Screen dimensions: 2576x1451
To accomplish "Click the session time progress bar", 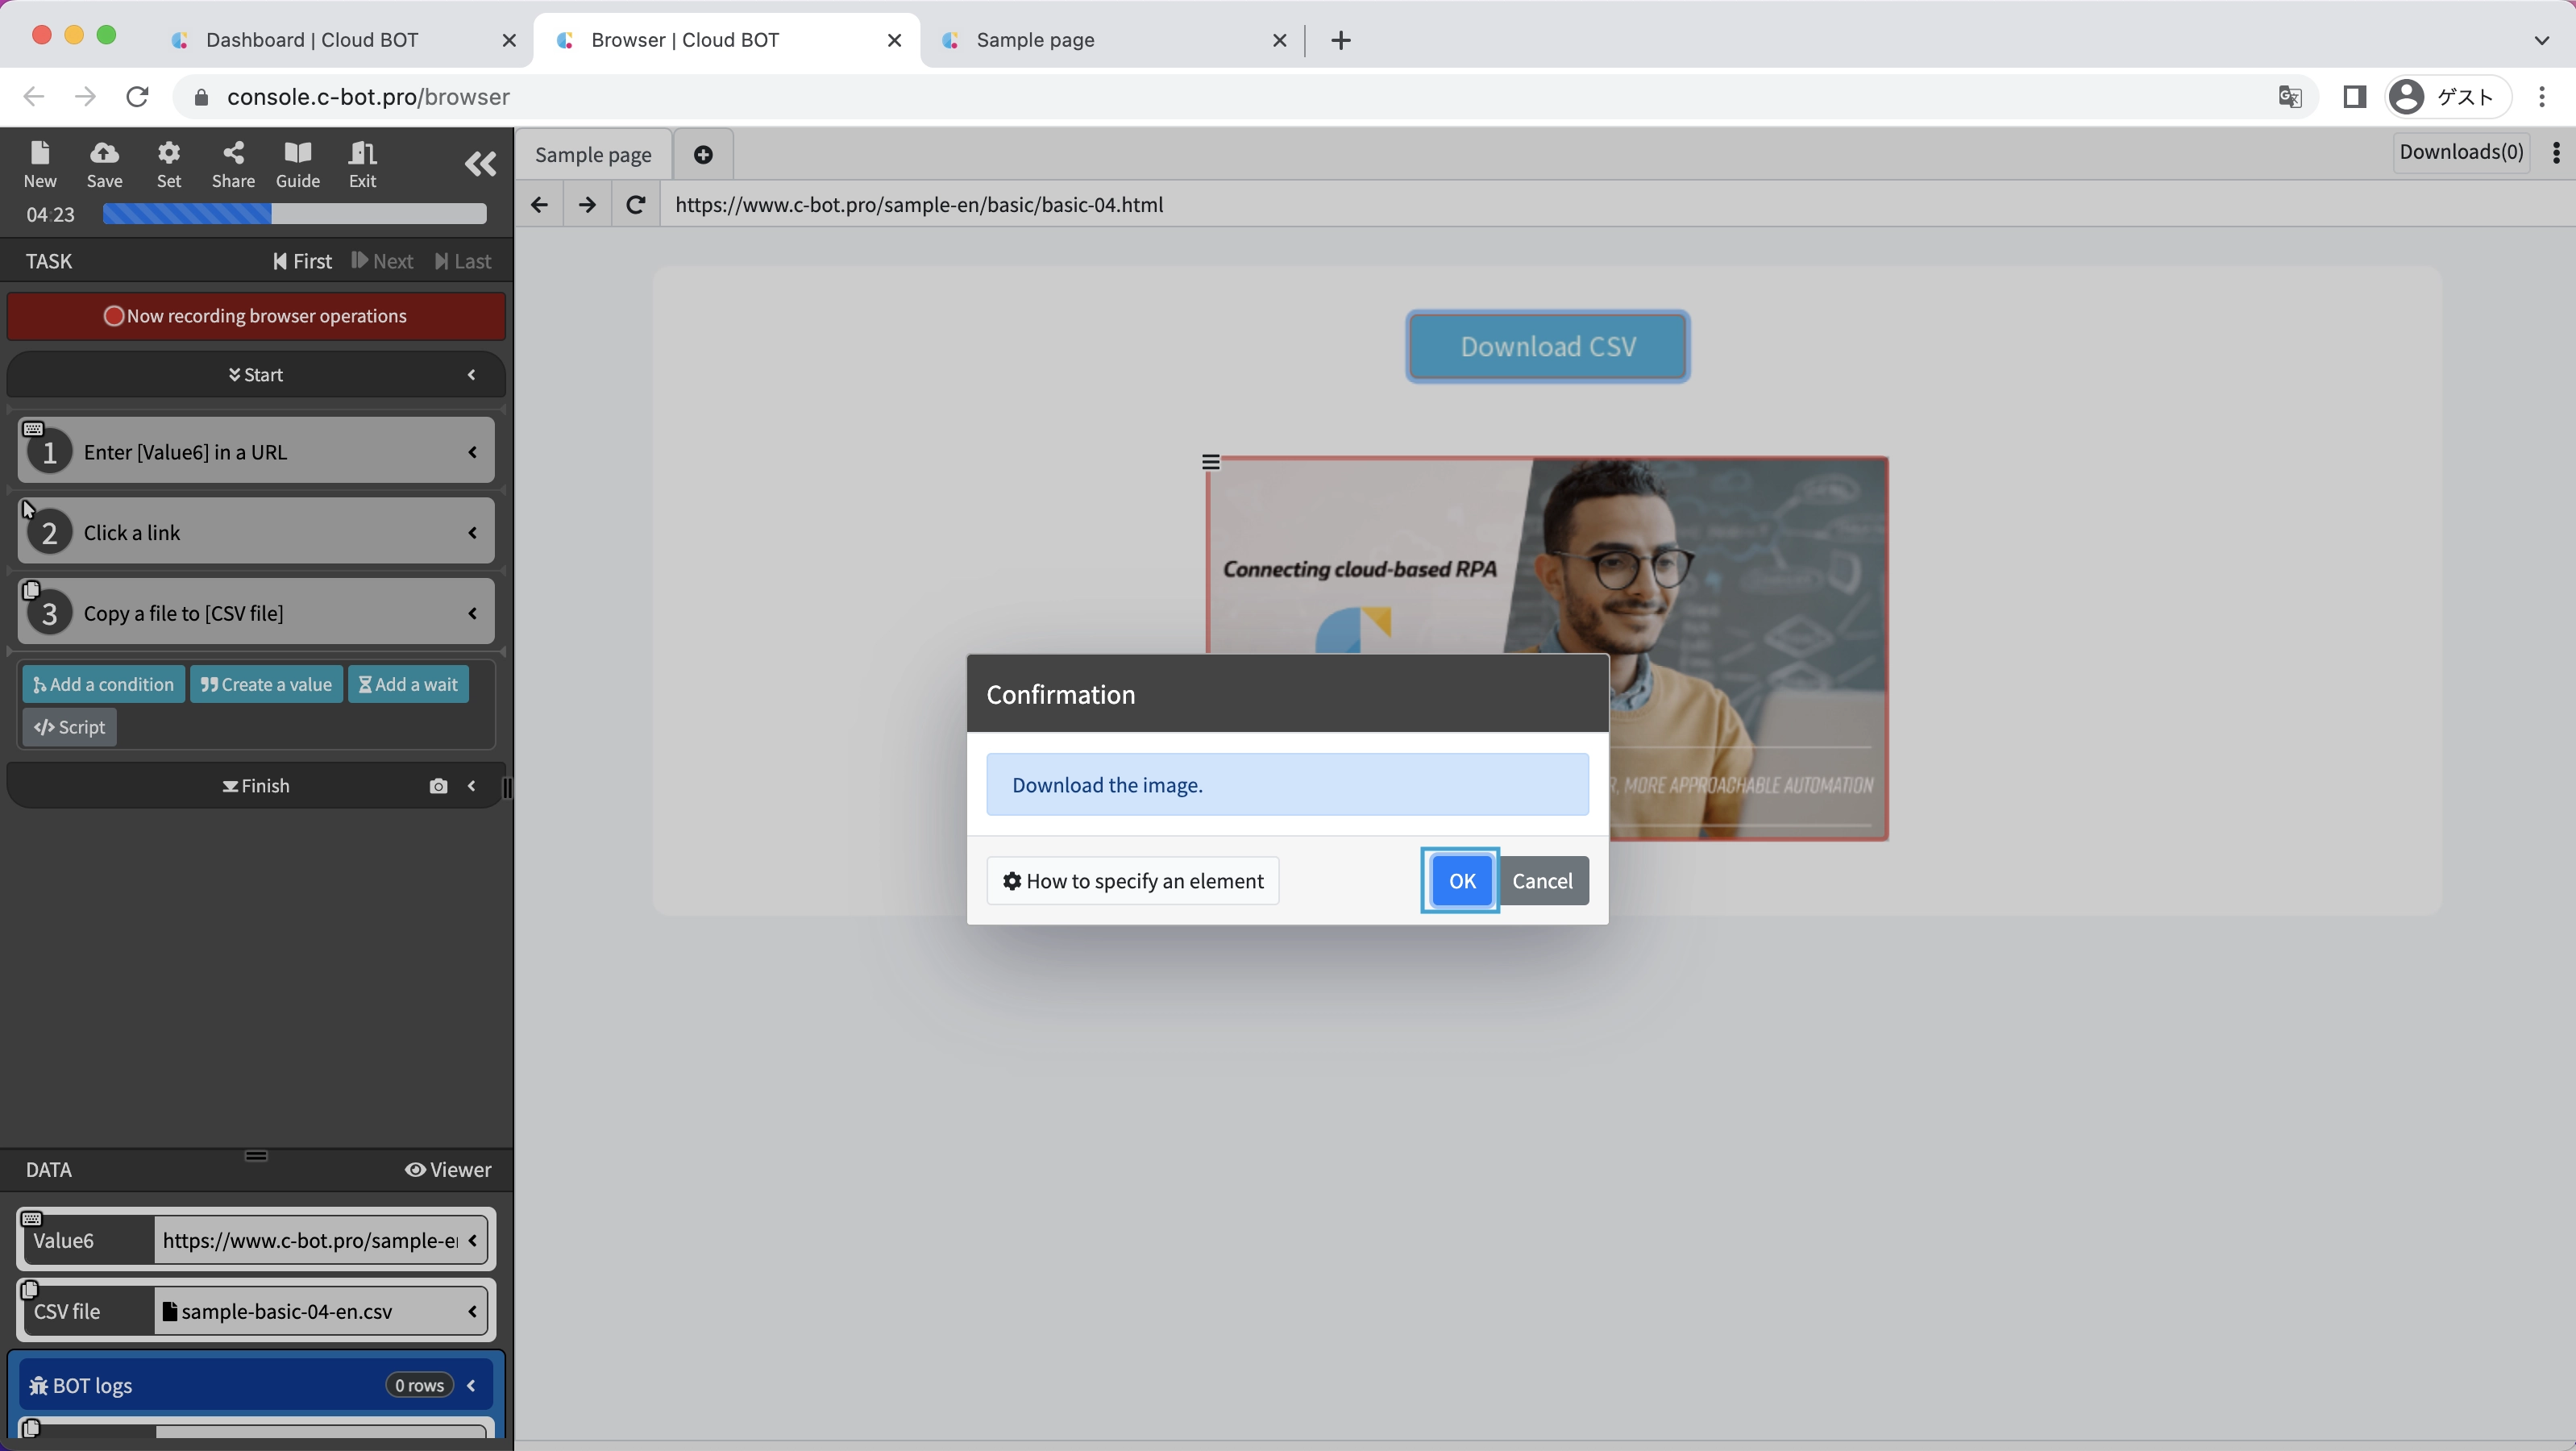I will tap(294, 214).
